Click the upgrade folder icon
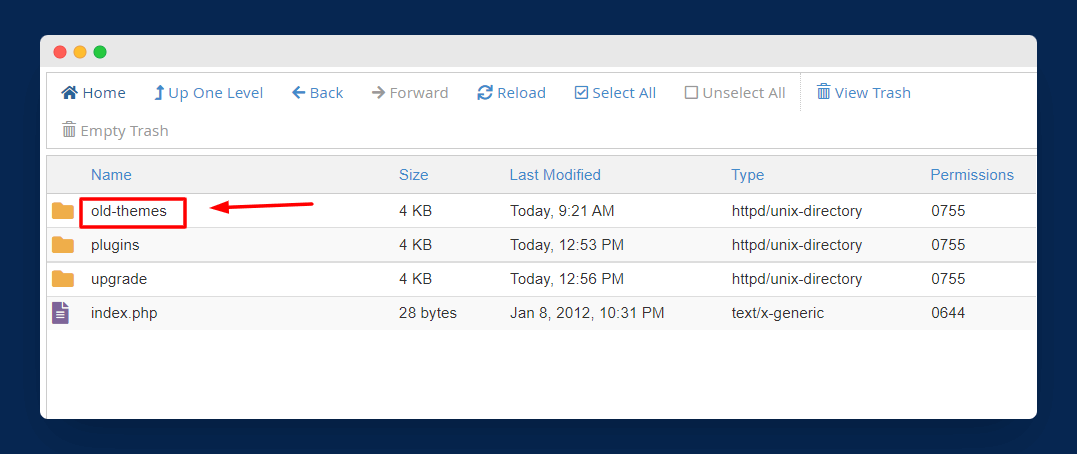The image size is (1077, 454). [63, 279]
